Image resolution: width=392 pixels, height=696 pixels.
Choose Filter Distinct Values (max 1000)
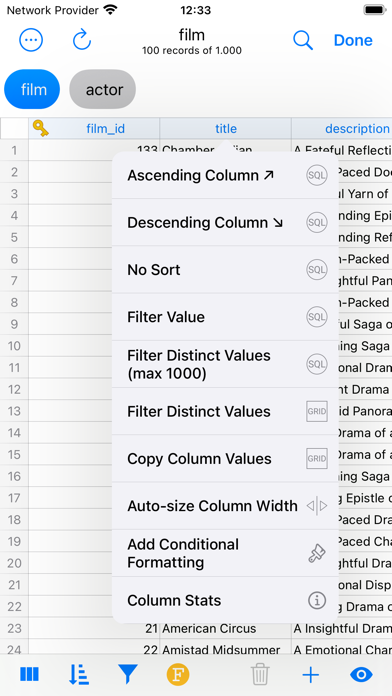pos(225,364)
